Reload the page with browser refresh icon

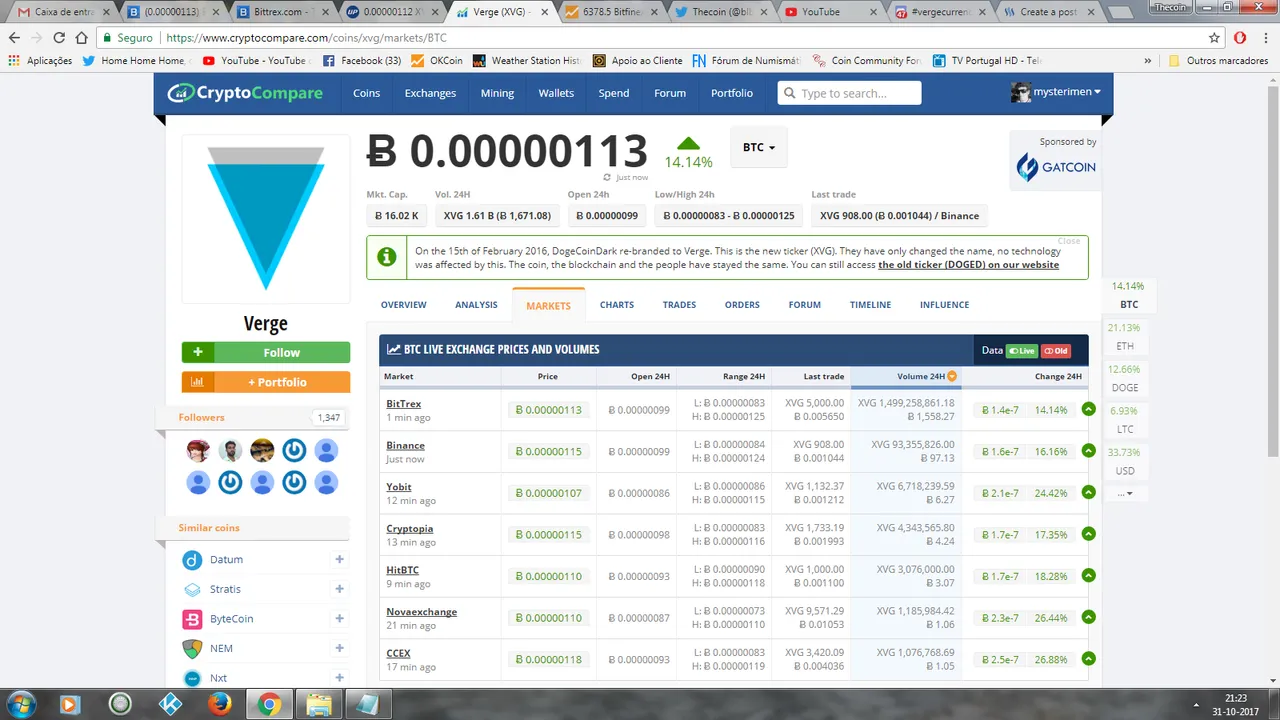click(x=59, y=37)
